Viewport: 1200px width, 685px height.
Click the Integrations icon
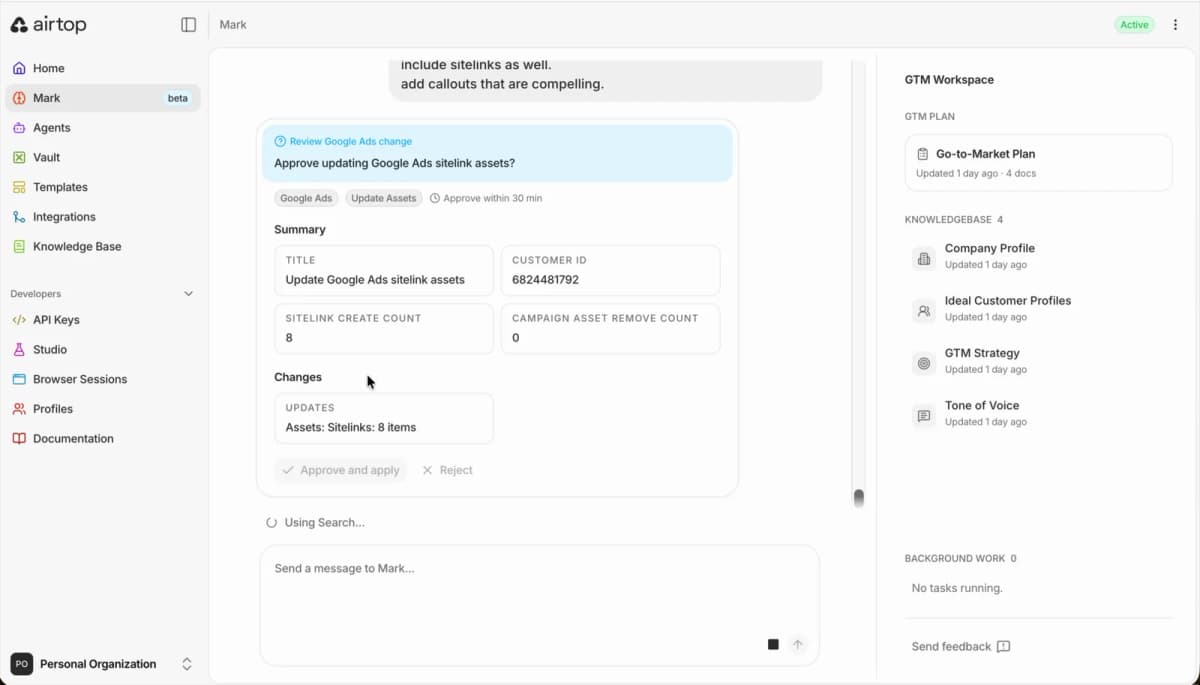click(x=19, y=217)
